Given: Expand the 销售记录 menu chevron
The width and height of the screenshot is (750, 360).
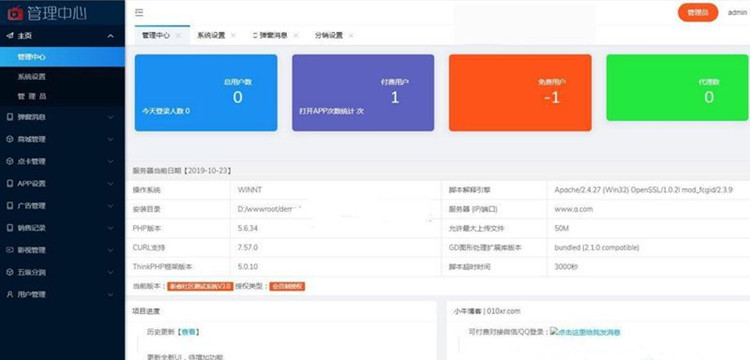Looking at the screenshot, I should pos(110,228).
